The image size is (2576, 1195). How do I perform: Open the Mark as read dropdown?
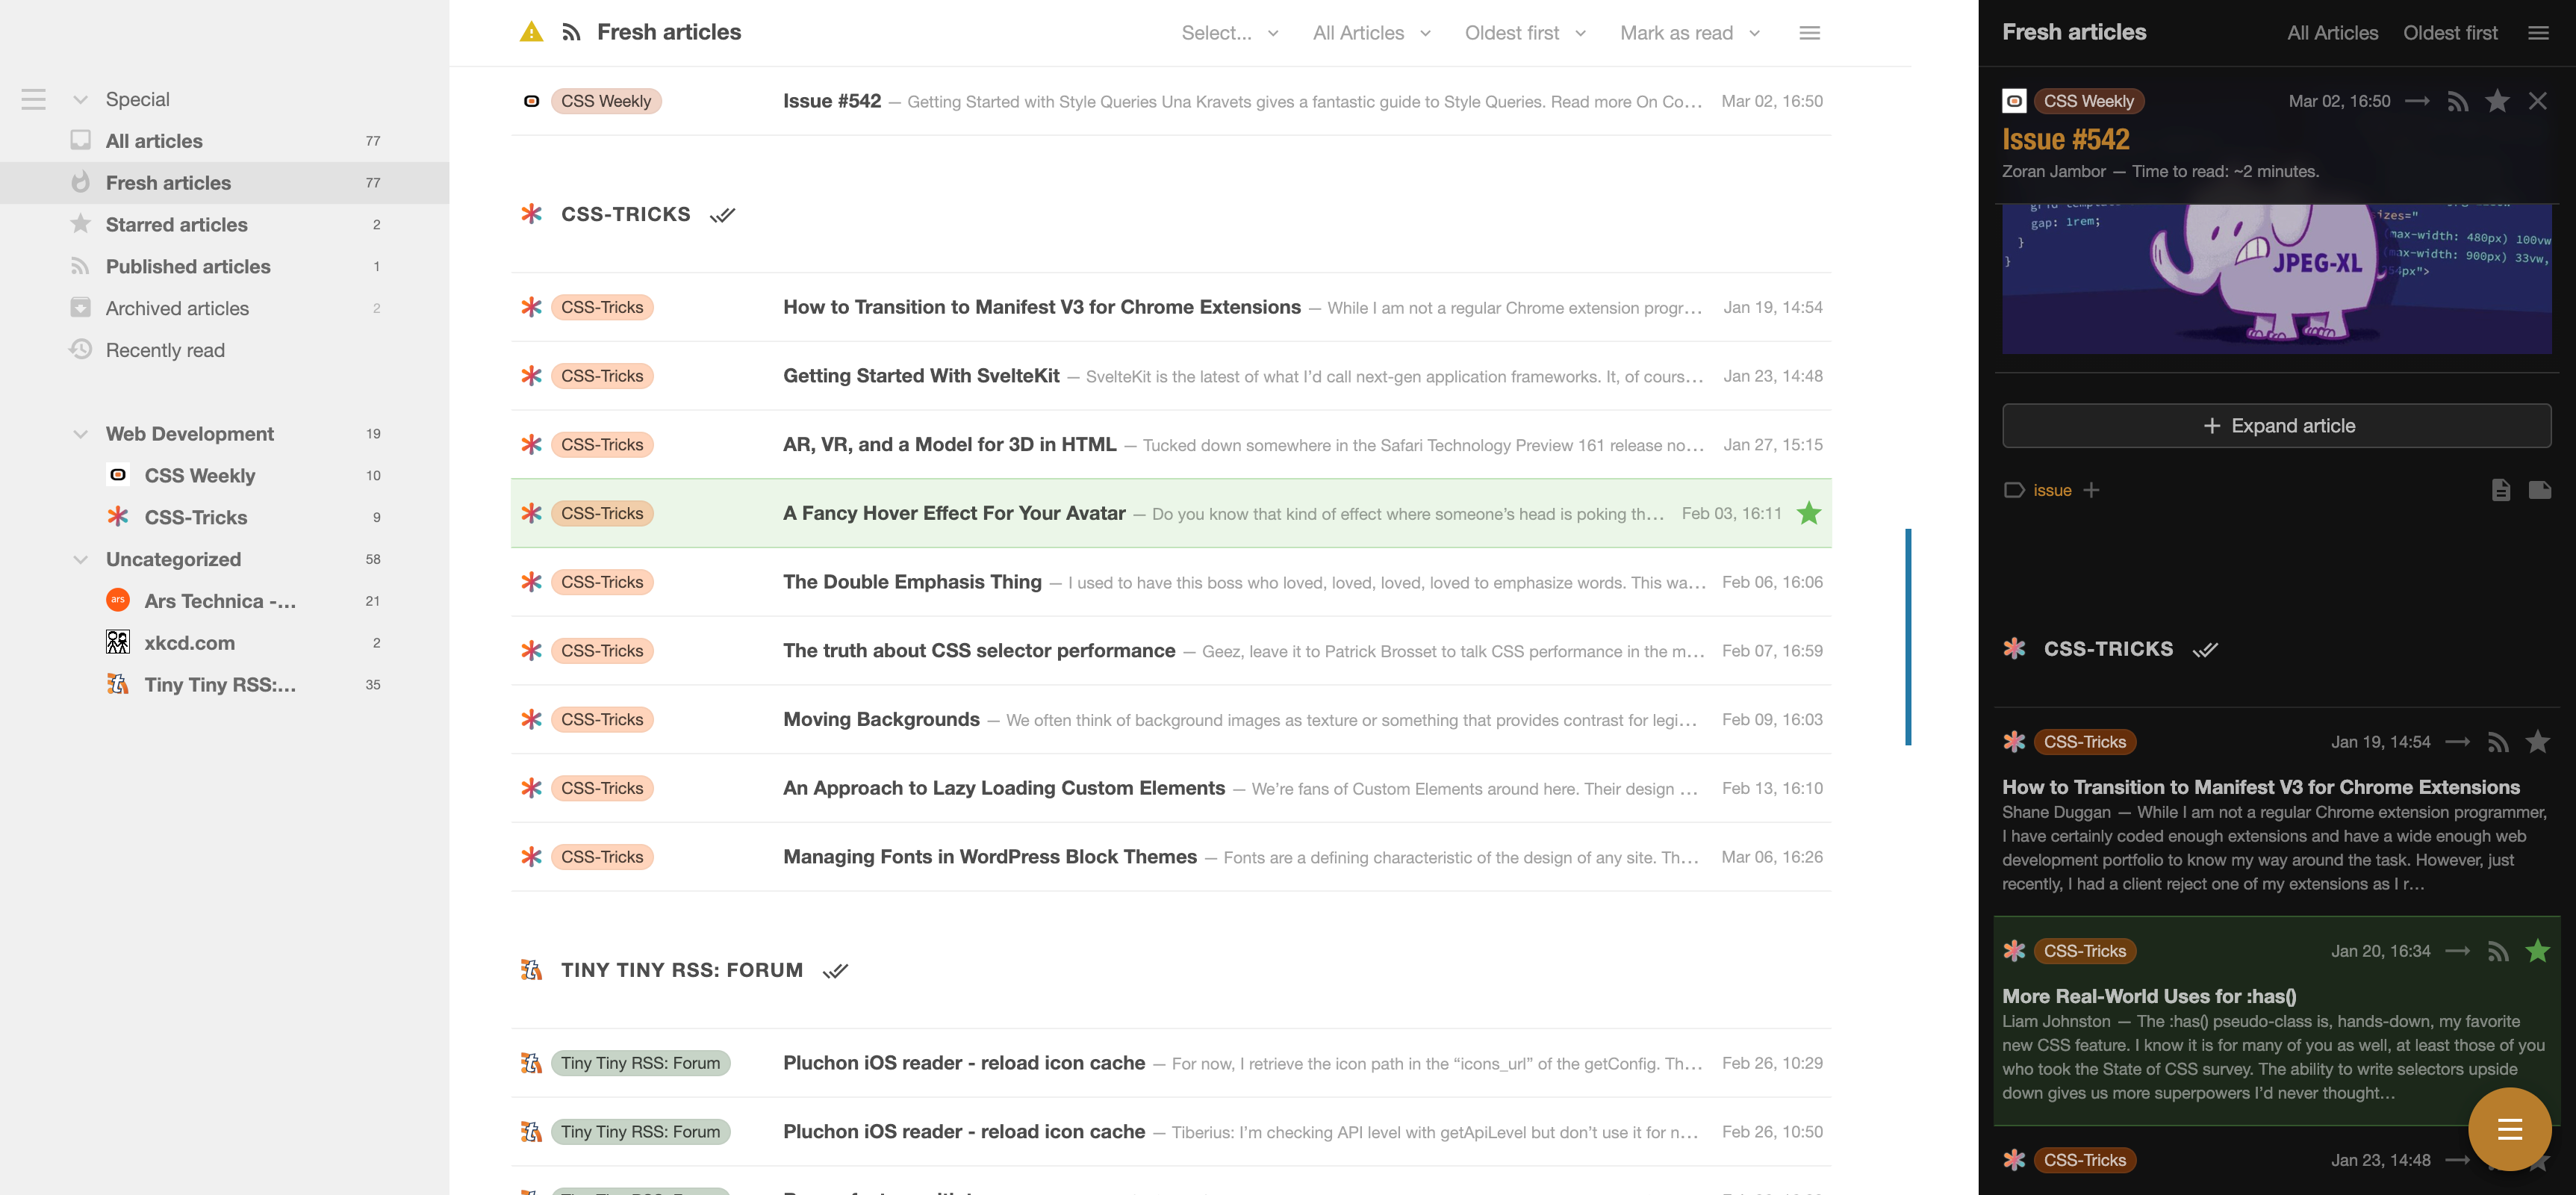(x=1689, y=33)
